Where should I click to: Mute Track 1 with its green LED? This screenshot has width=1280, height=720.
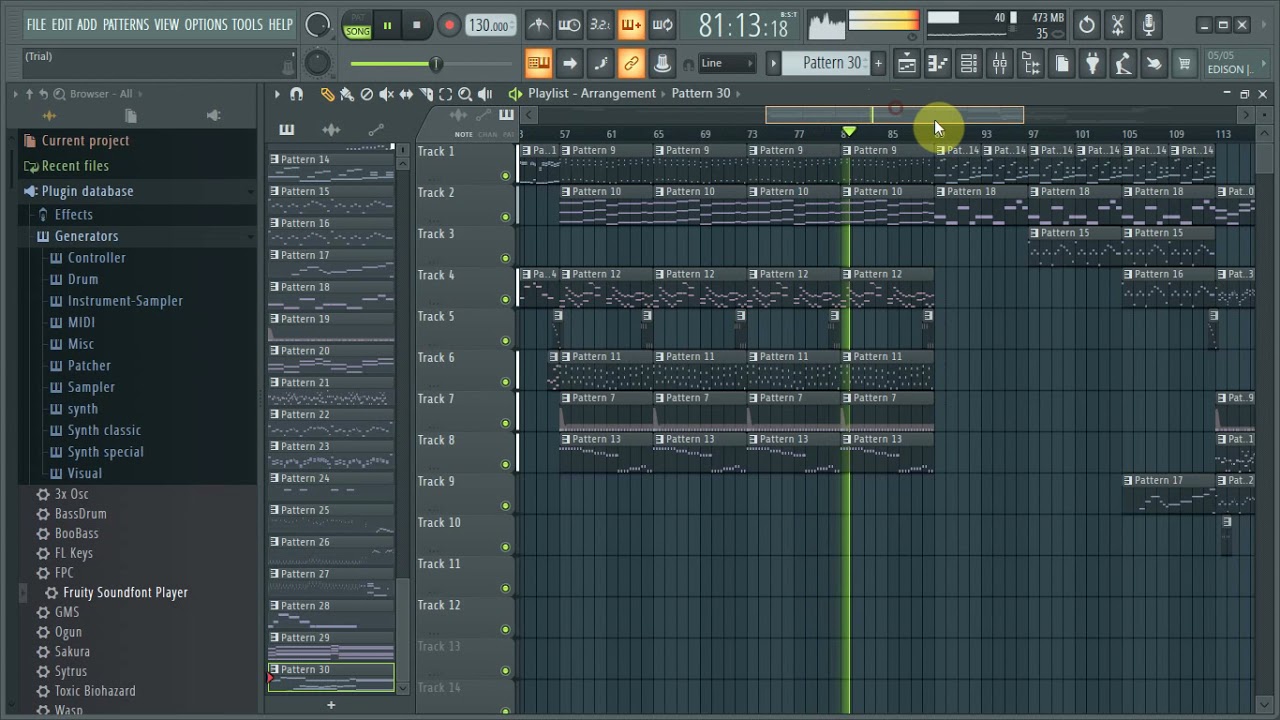tap(505, 176)
